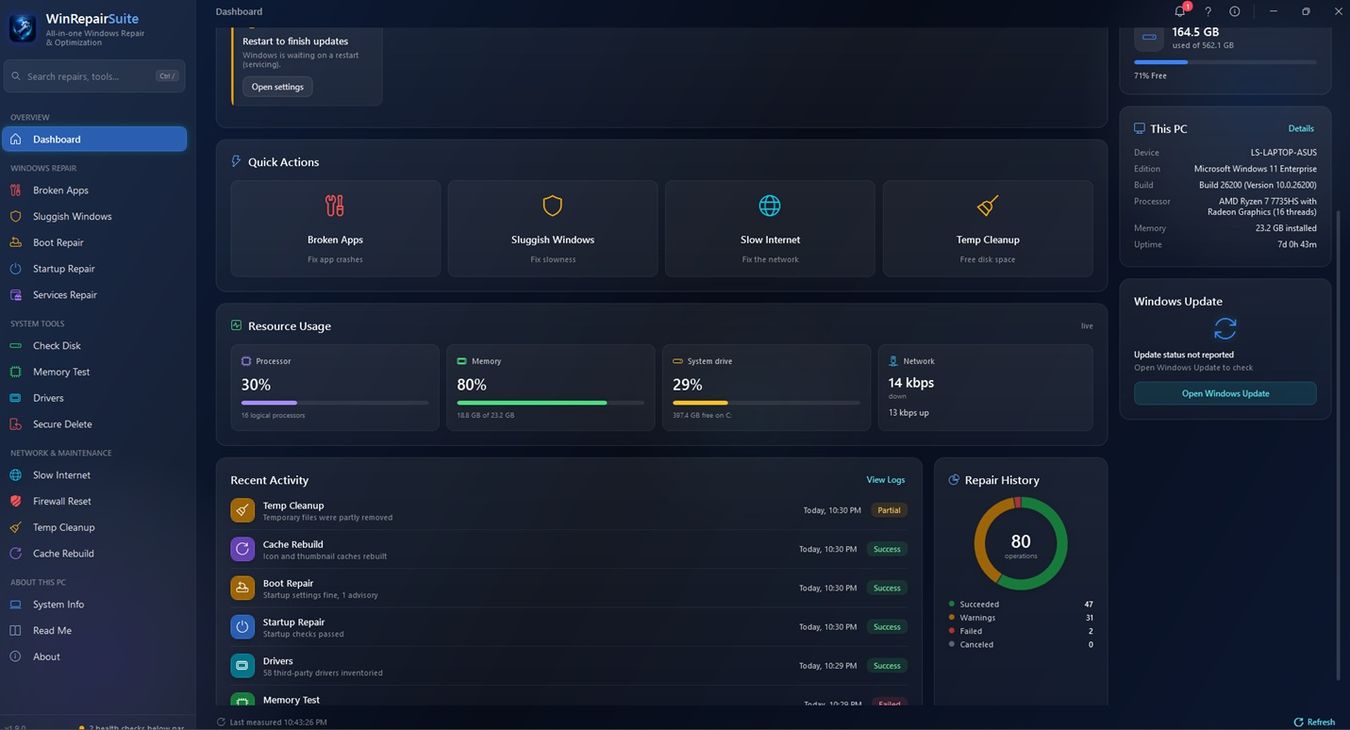Open Startup Repair in sidebar
This screenshot has height=730, width=1350.
(94, 268)
